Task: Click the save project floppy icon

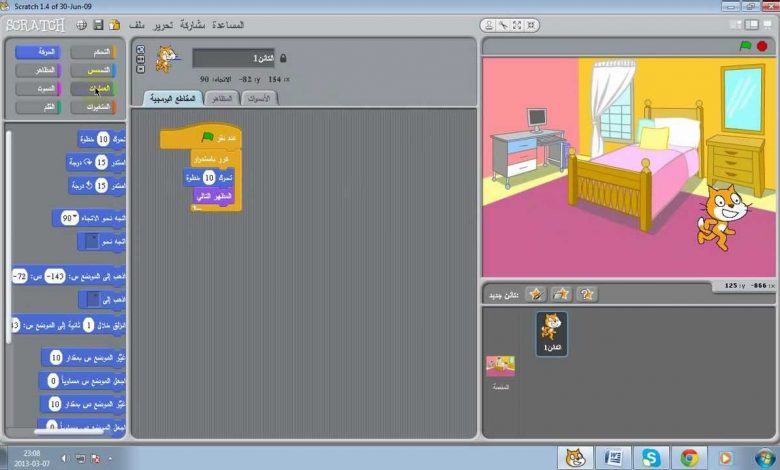Action: point(98,25)
